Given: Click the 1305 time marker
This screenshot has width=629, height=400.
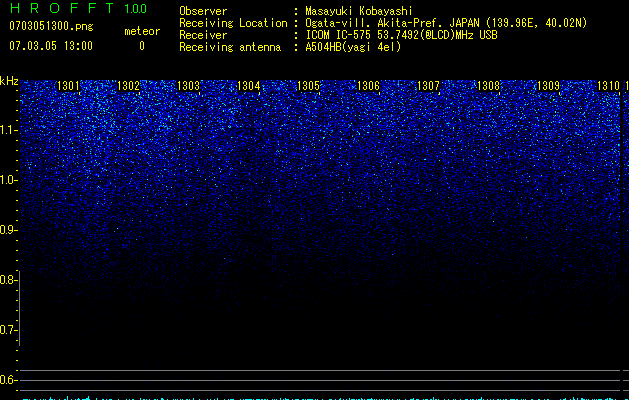Looking at the screenshot, I should [308, 86].
